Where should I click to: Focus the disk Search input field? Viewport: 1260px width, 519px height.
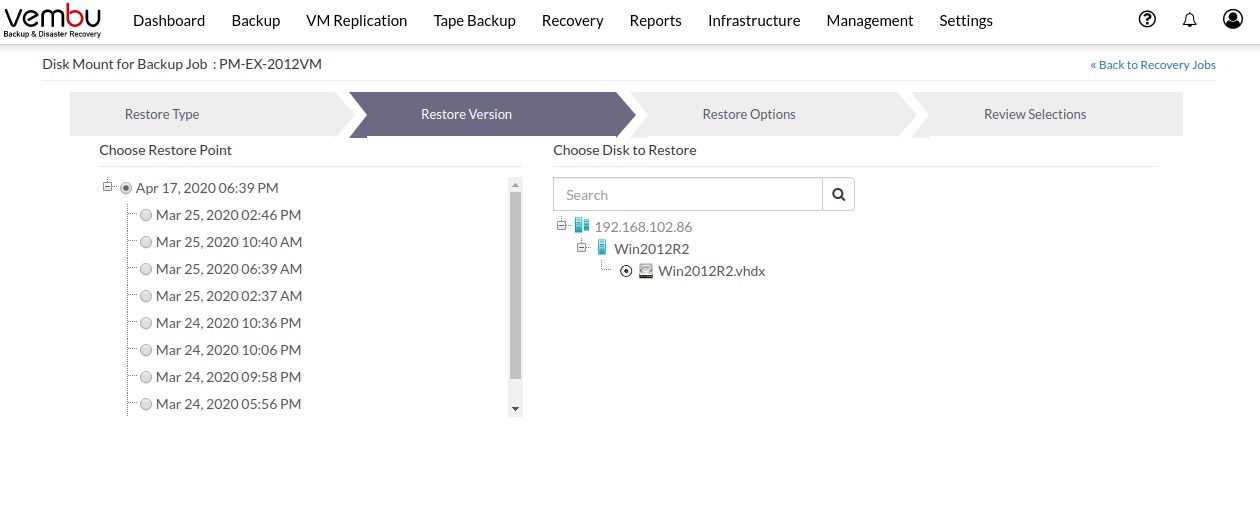click(688, 195)
